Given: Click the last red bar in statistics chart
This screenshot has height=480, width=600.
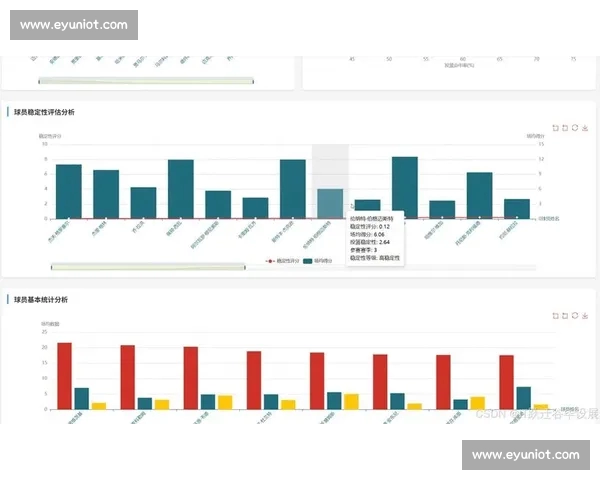Looking at the screenshot, I should click(x=506, y=381).
